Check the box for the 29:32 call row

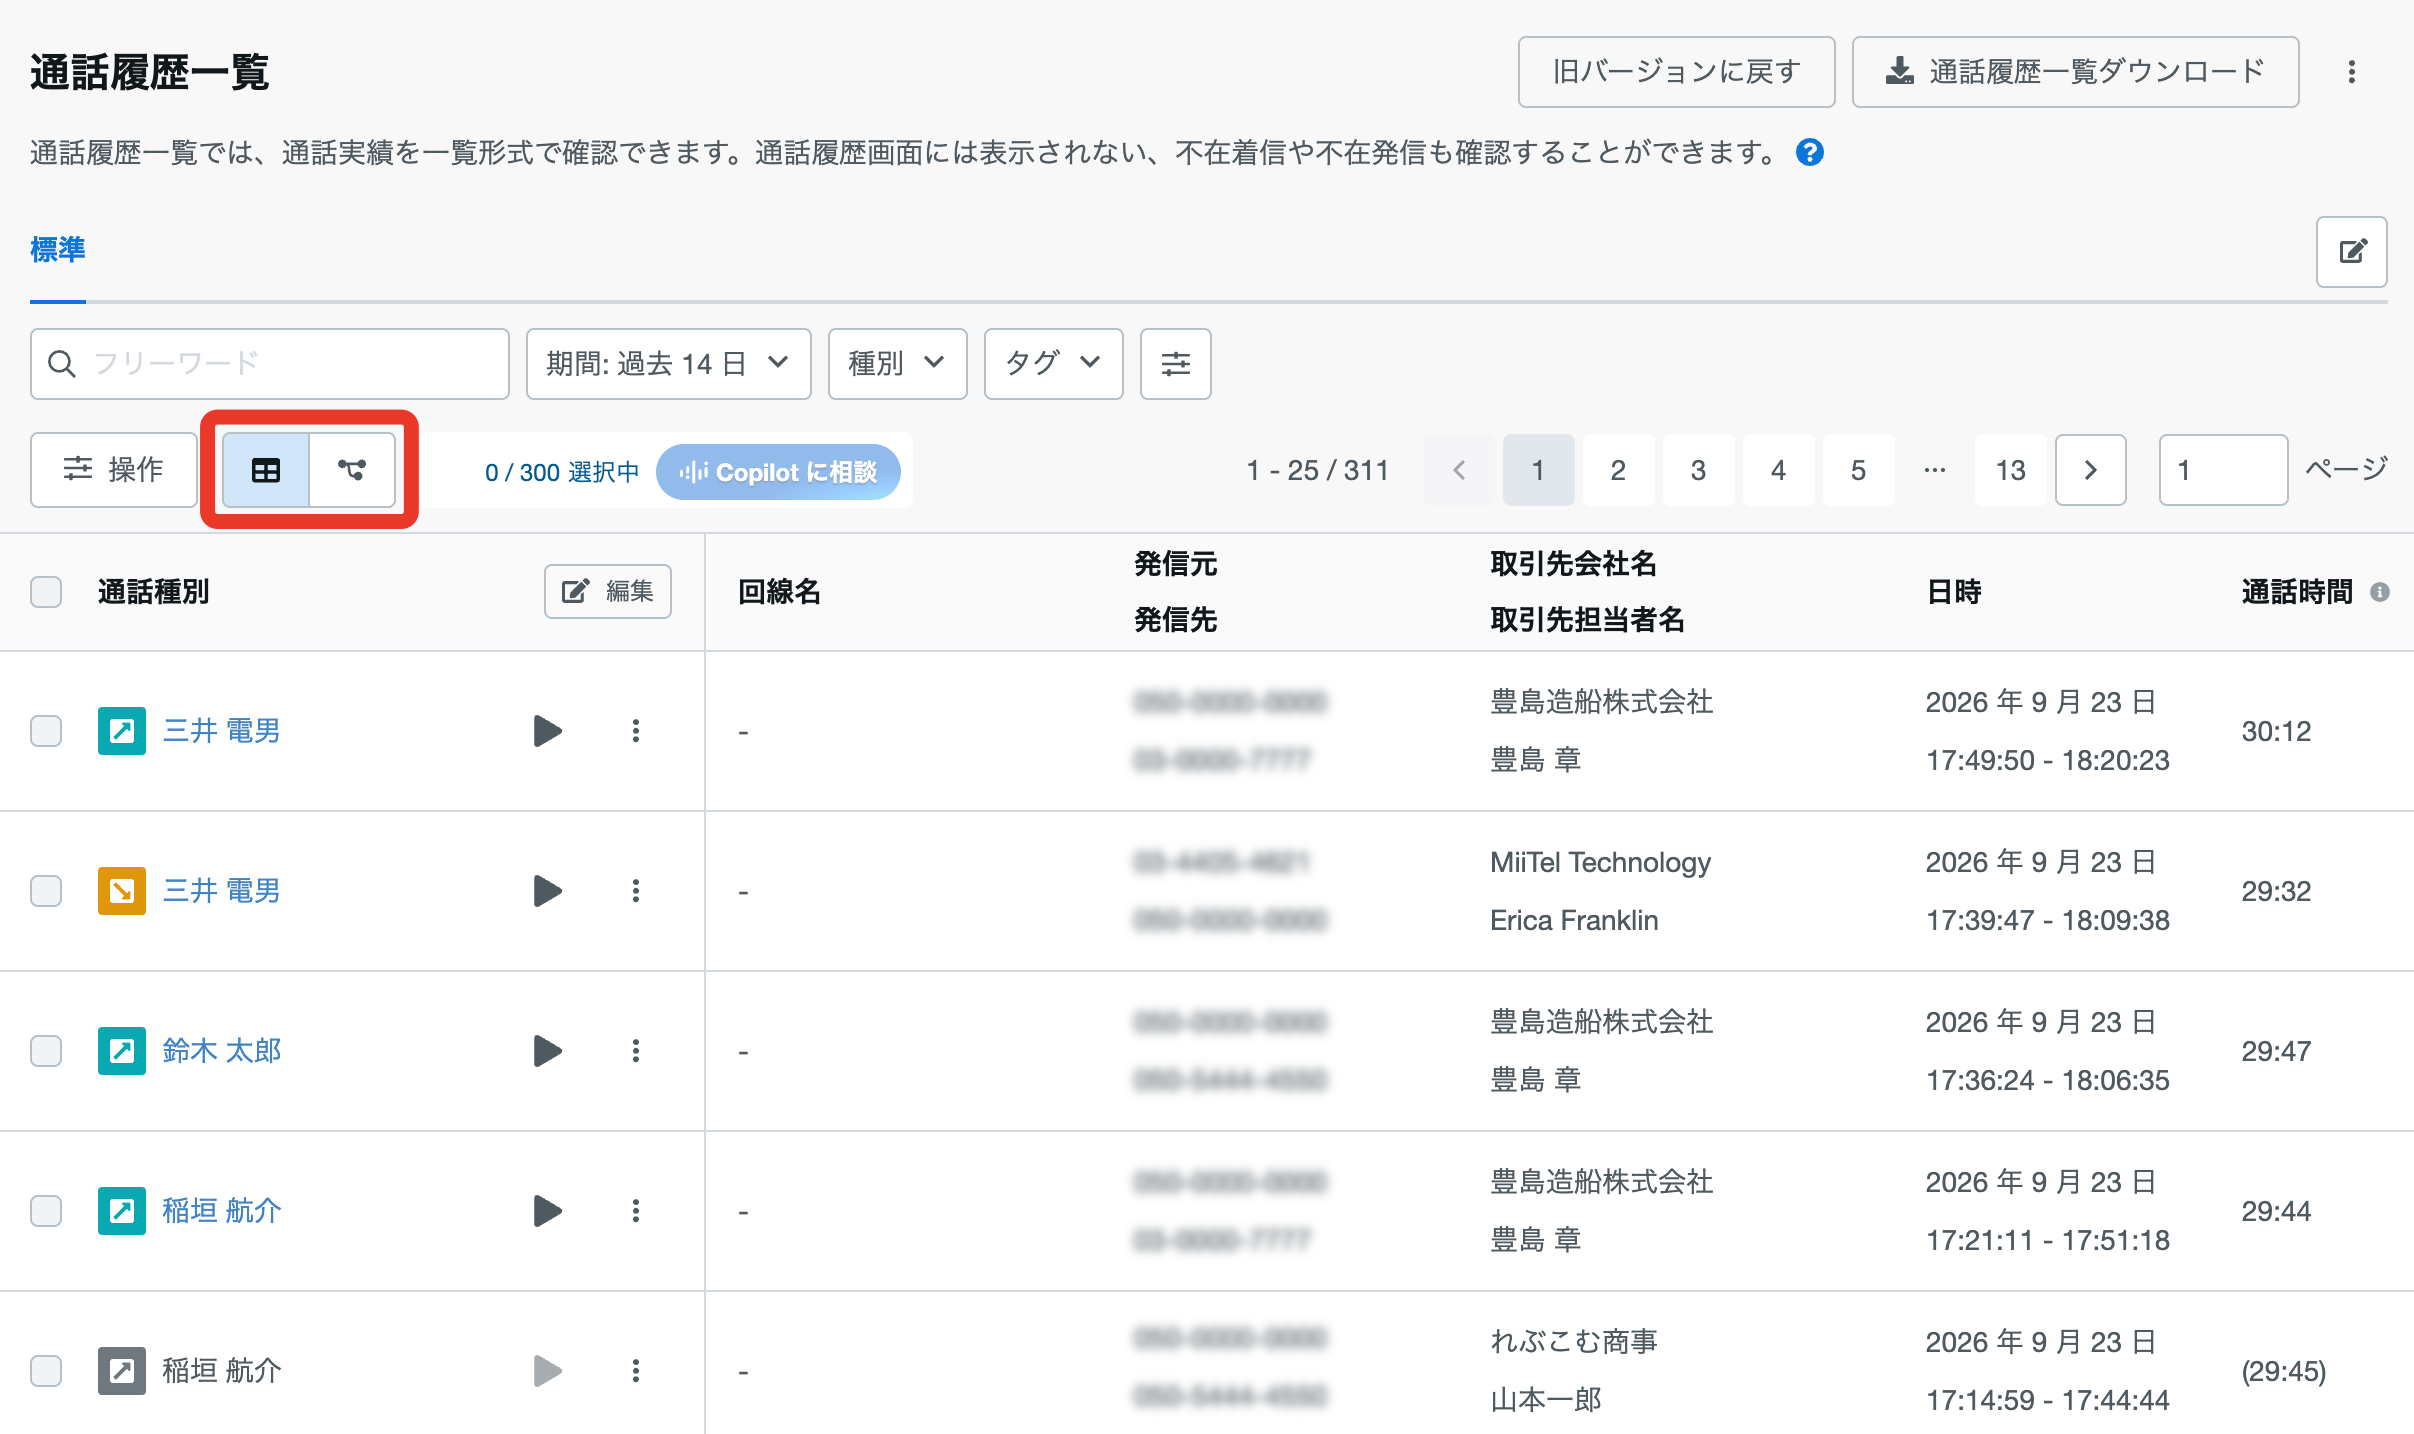point(46,891)
